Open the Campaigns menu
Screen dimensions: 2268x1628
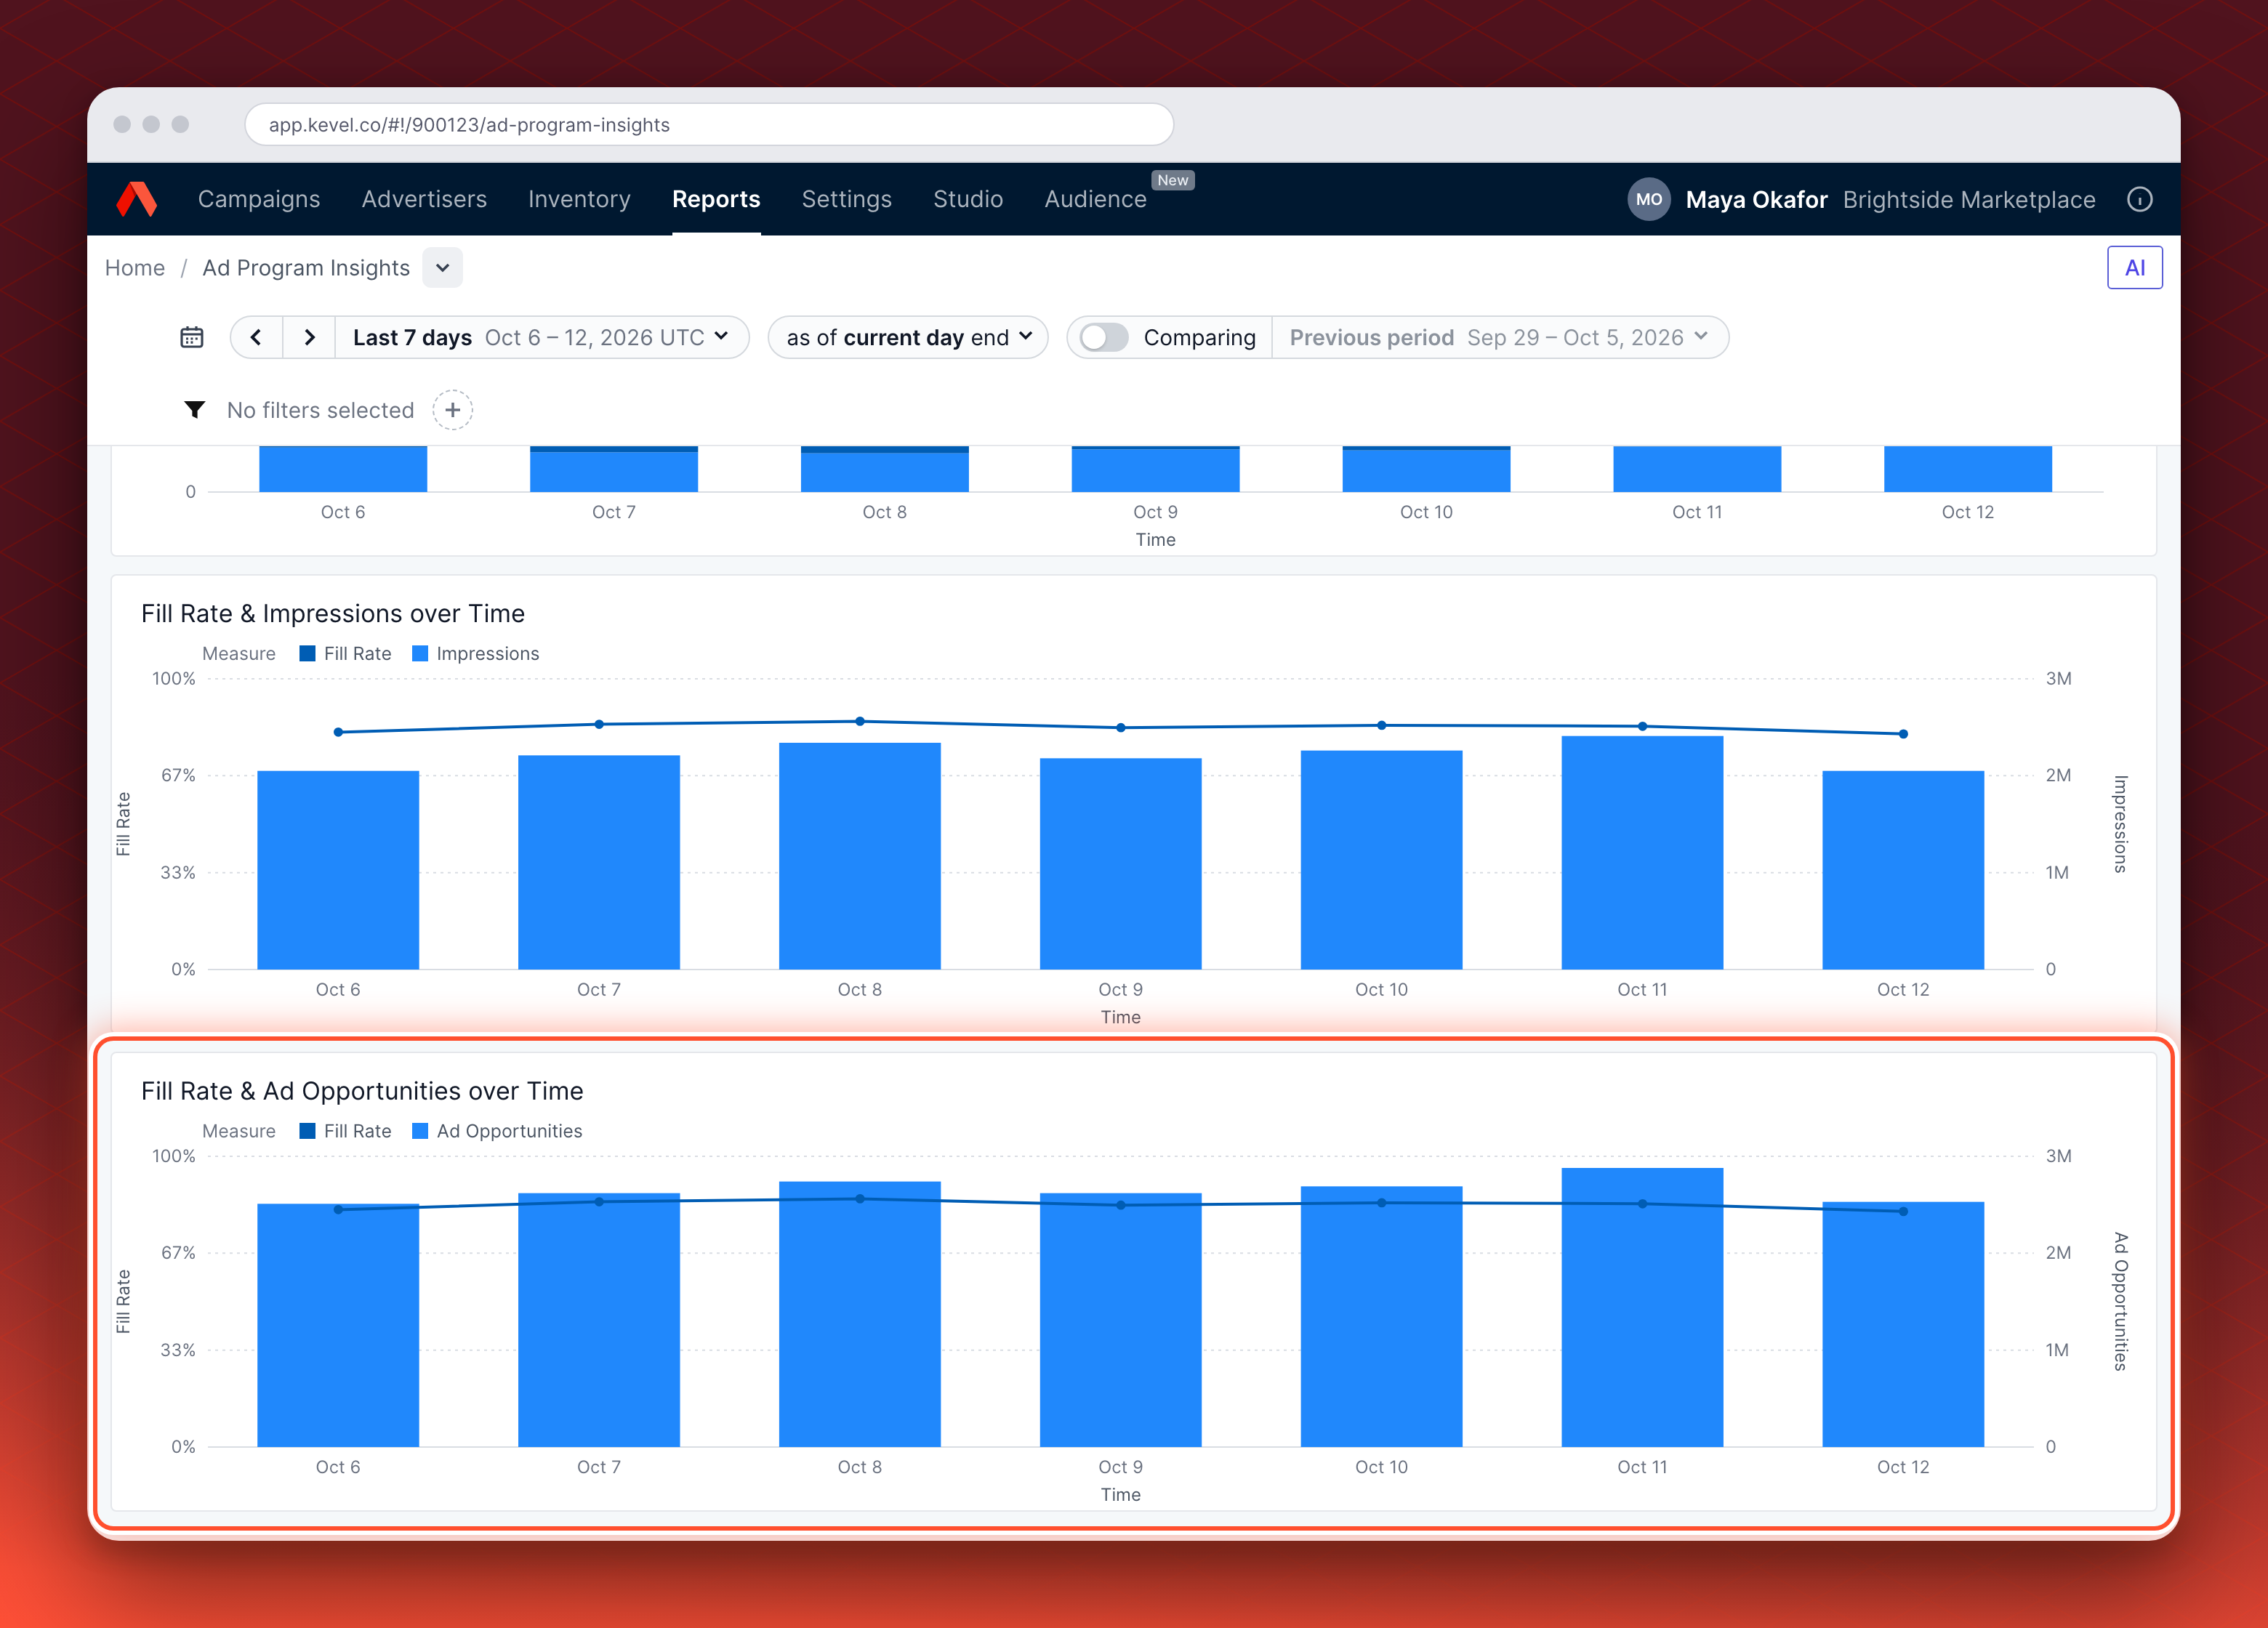point(259,199)
